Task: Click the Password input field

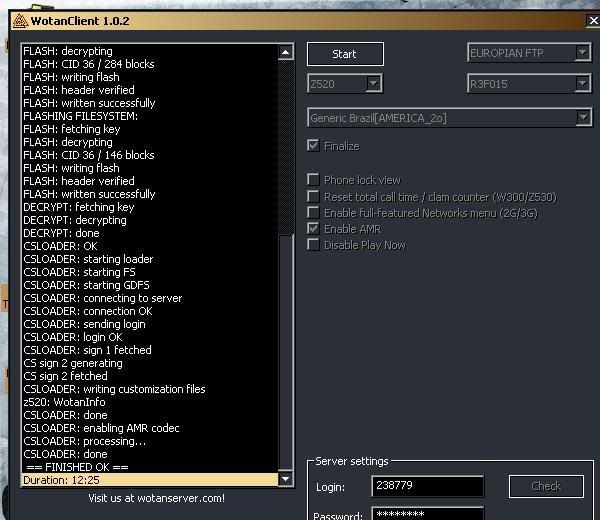Action: tap(427, 513)
